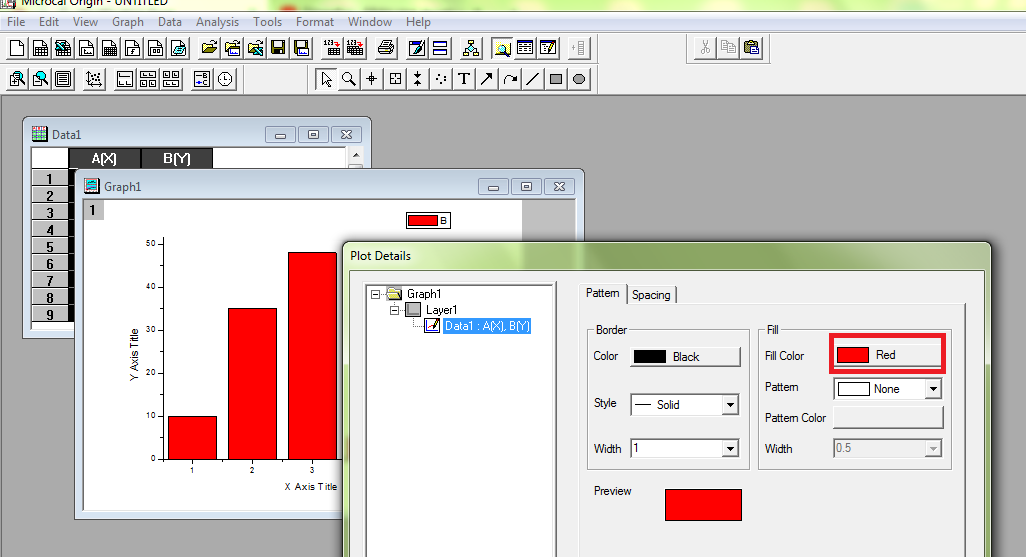This screenshot has width=1026, height=557.
Task: Click the Border Color Black button
Action: click(684, 356)
